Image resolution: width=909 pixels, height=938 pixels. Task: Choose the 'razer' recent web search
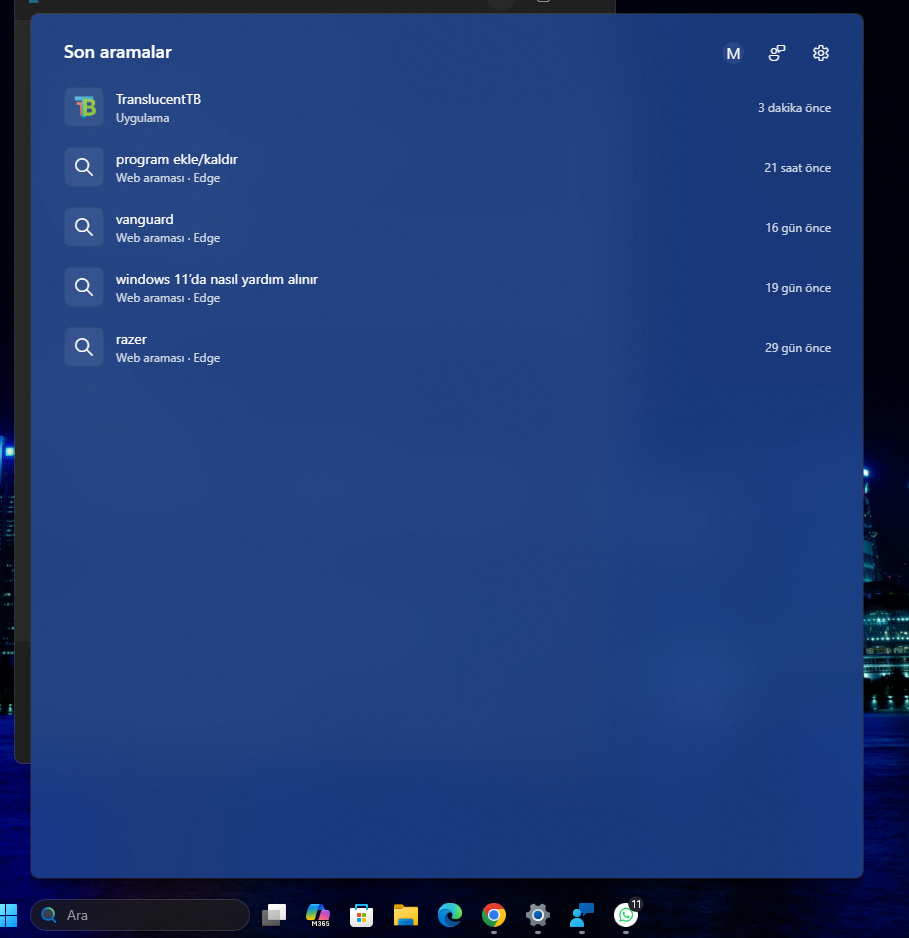click(447, 348)
